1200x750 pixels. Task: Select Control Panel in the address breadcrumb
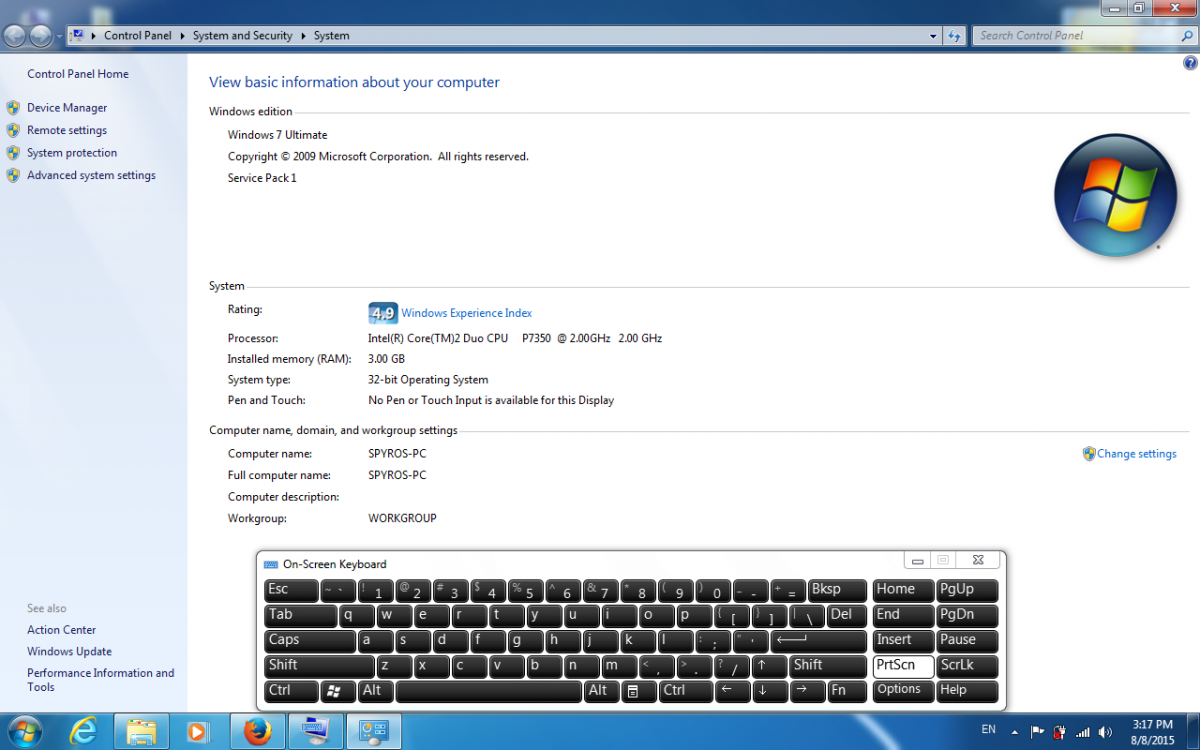pos(138,36)
